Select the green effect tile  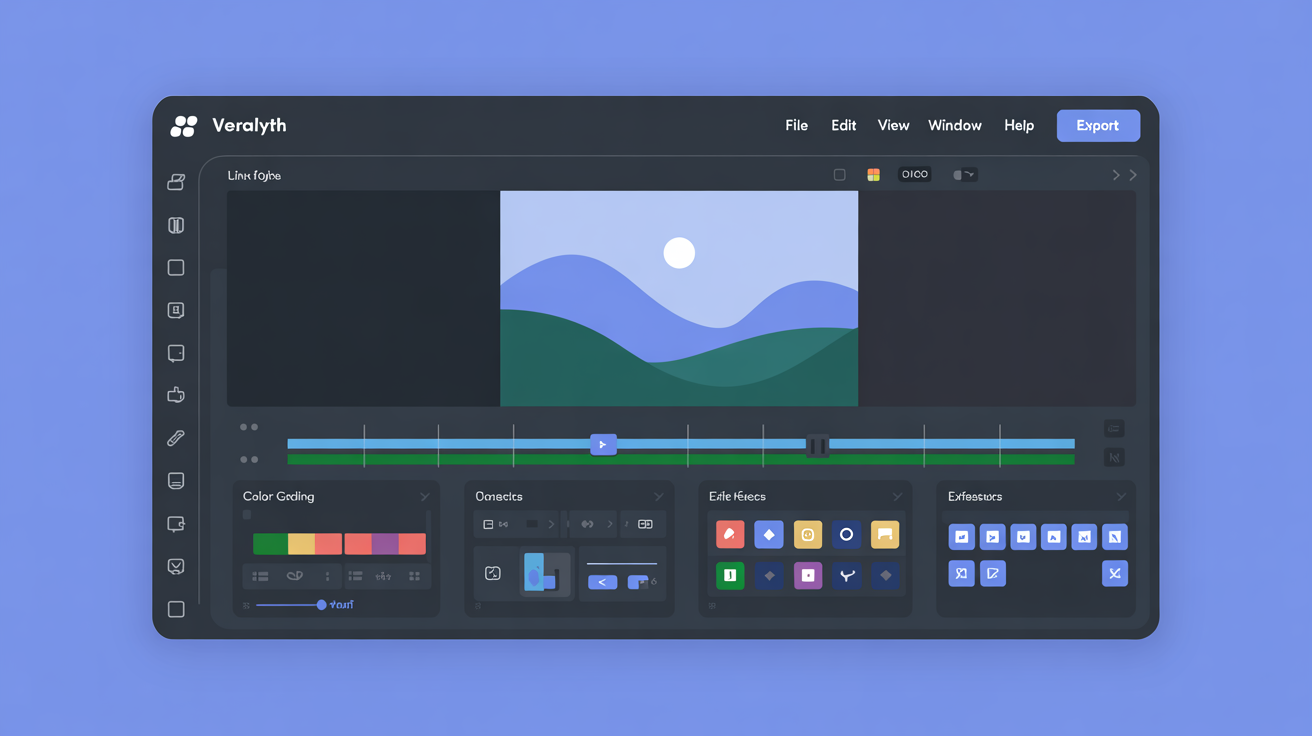coord(730,575)
